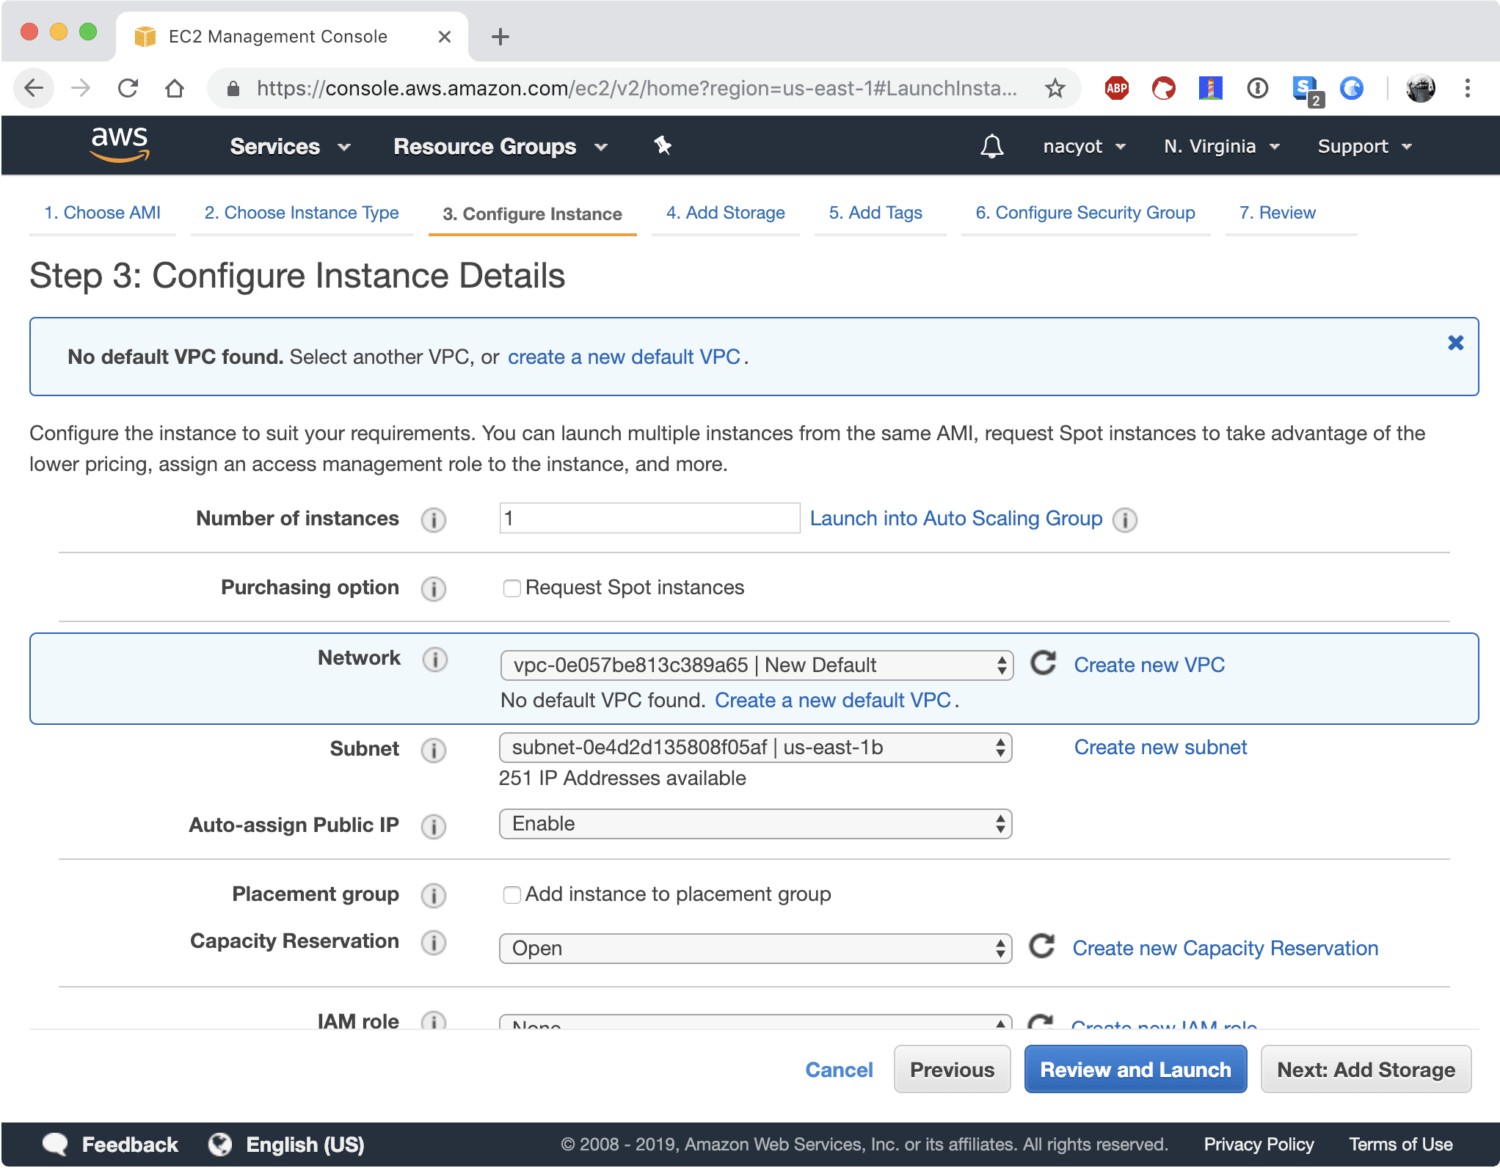Image resolution: width=1500 pixels, height=1168 pixels.
Task: Click info icon next to Network
Action: (x=435, y=659)
